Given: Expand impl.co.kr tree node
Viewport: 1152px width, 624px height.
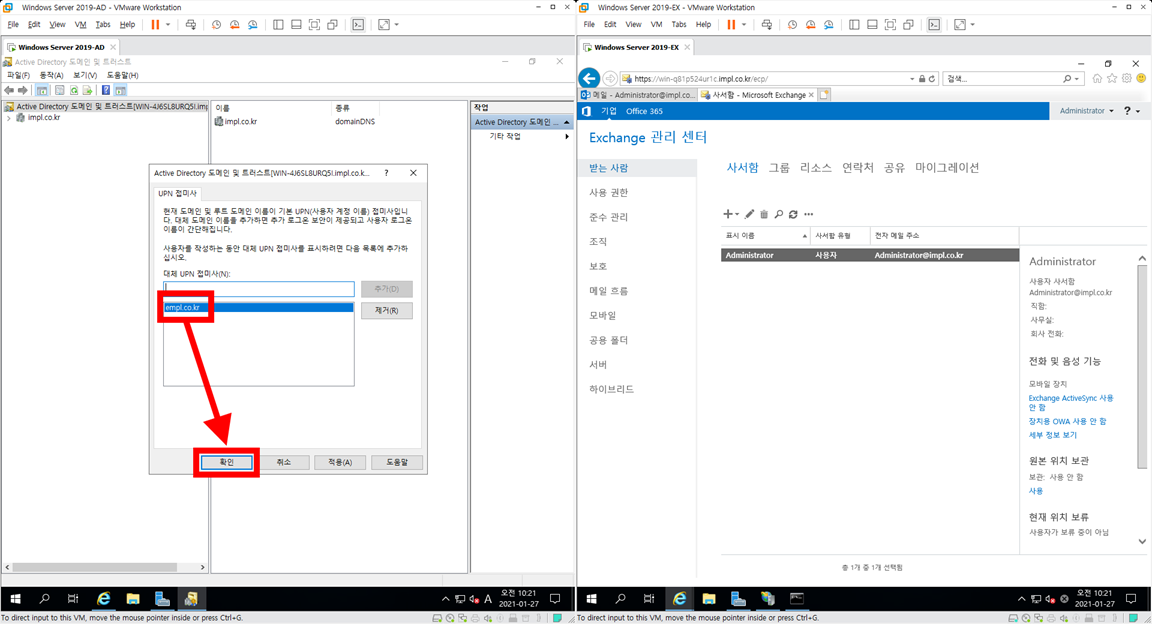Looking at the screenshot, I should [x=9, y=118].
